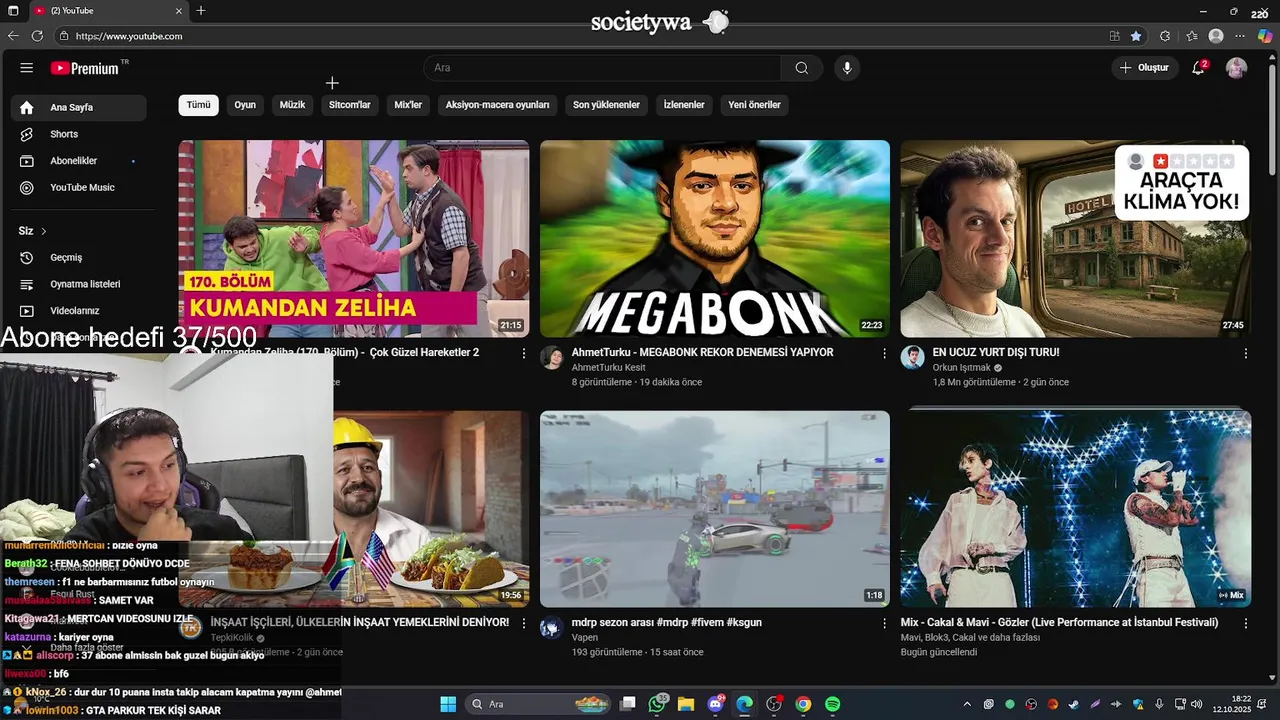Open the notifications bell
The width and height of the screenshot is (1280, 720).
1199,68
